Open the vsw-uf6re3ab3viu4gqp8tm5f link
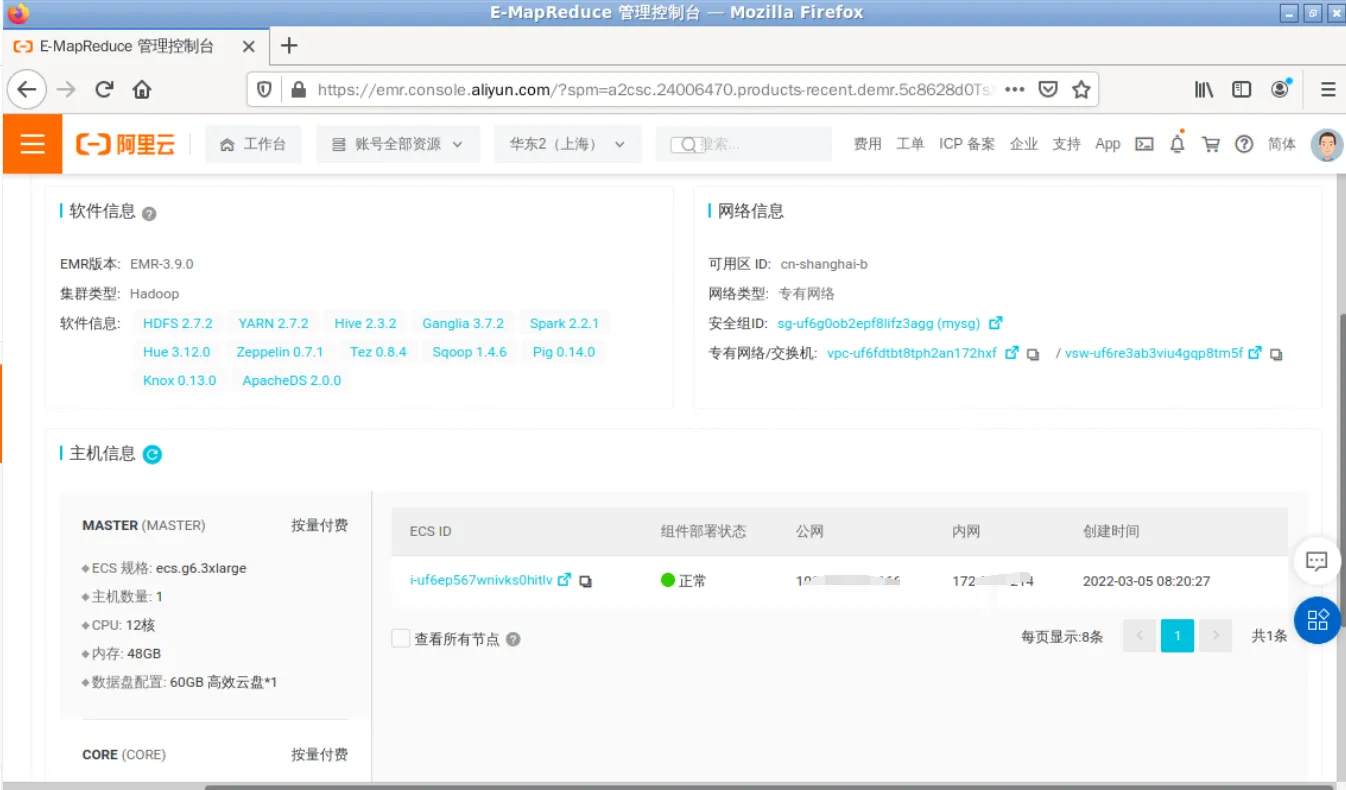Image resolution: width=1346 pixels, height=790 pixels. (x=1154, y=352)
